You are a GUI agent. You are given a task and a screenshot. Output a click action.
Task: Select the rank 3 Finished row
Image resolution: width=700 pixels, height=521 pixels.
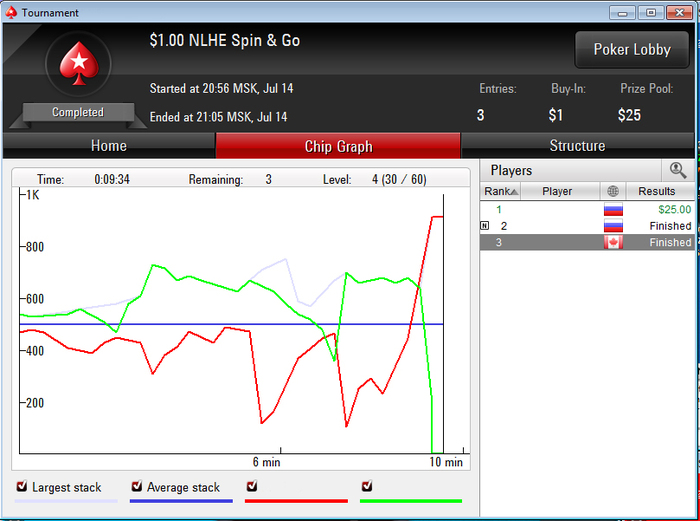pyautogui.click(x=587, y=242)
